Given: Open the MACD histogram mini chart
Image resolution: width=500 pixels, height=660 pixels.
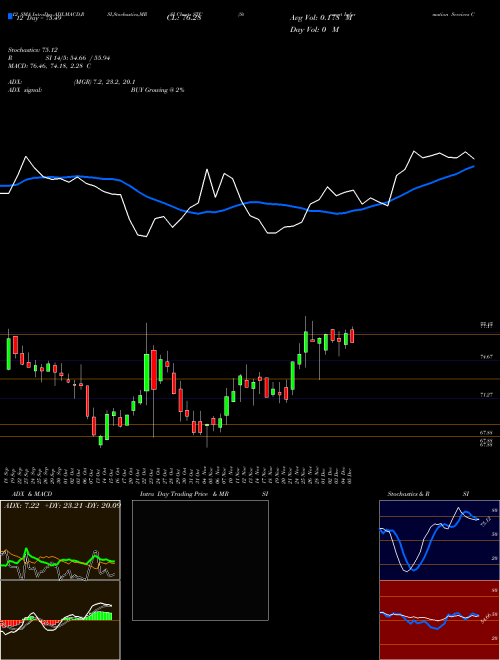Looking at the screenshot, I should [60, 620].
